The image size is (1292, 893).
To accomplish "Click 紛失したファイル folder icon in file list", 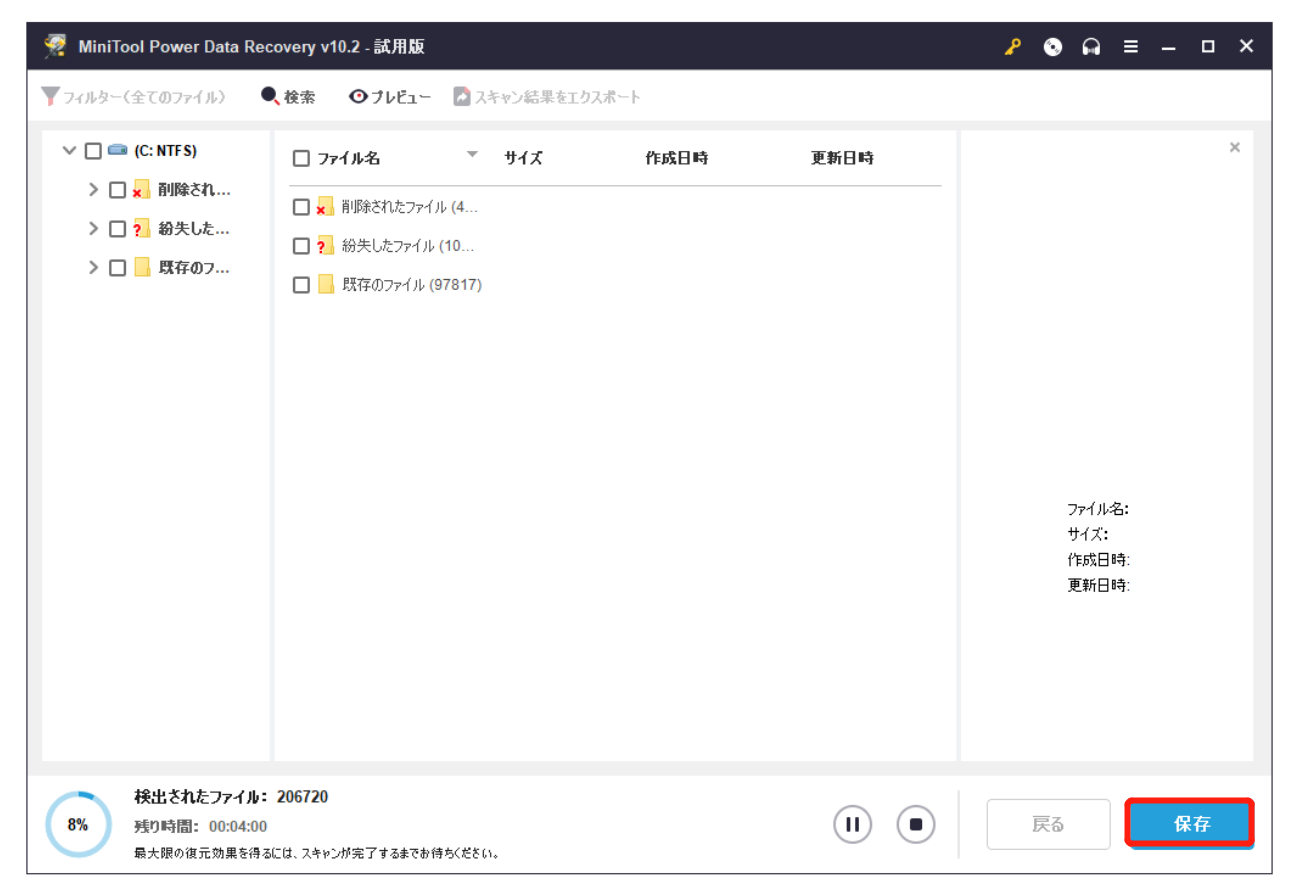I will (325, 245).
